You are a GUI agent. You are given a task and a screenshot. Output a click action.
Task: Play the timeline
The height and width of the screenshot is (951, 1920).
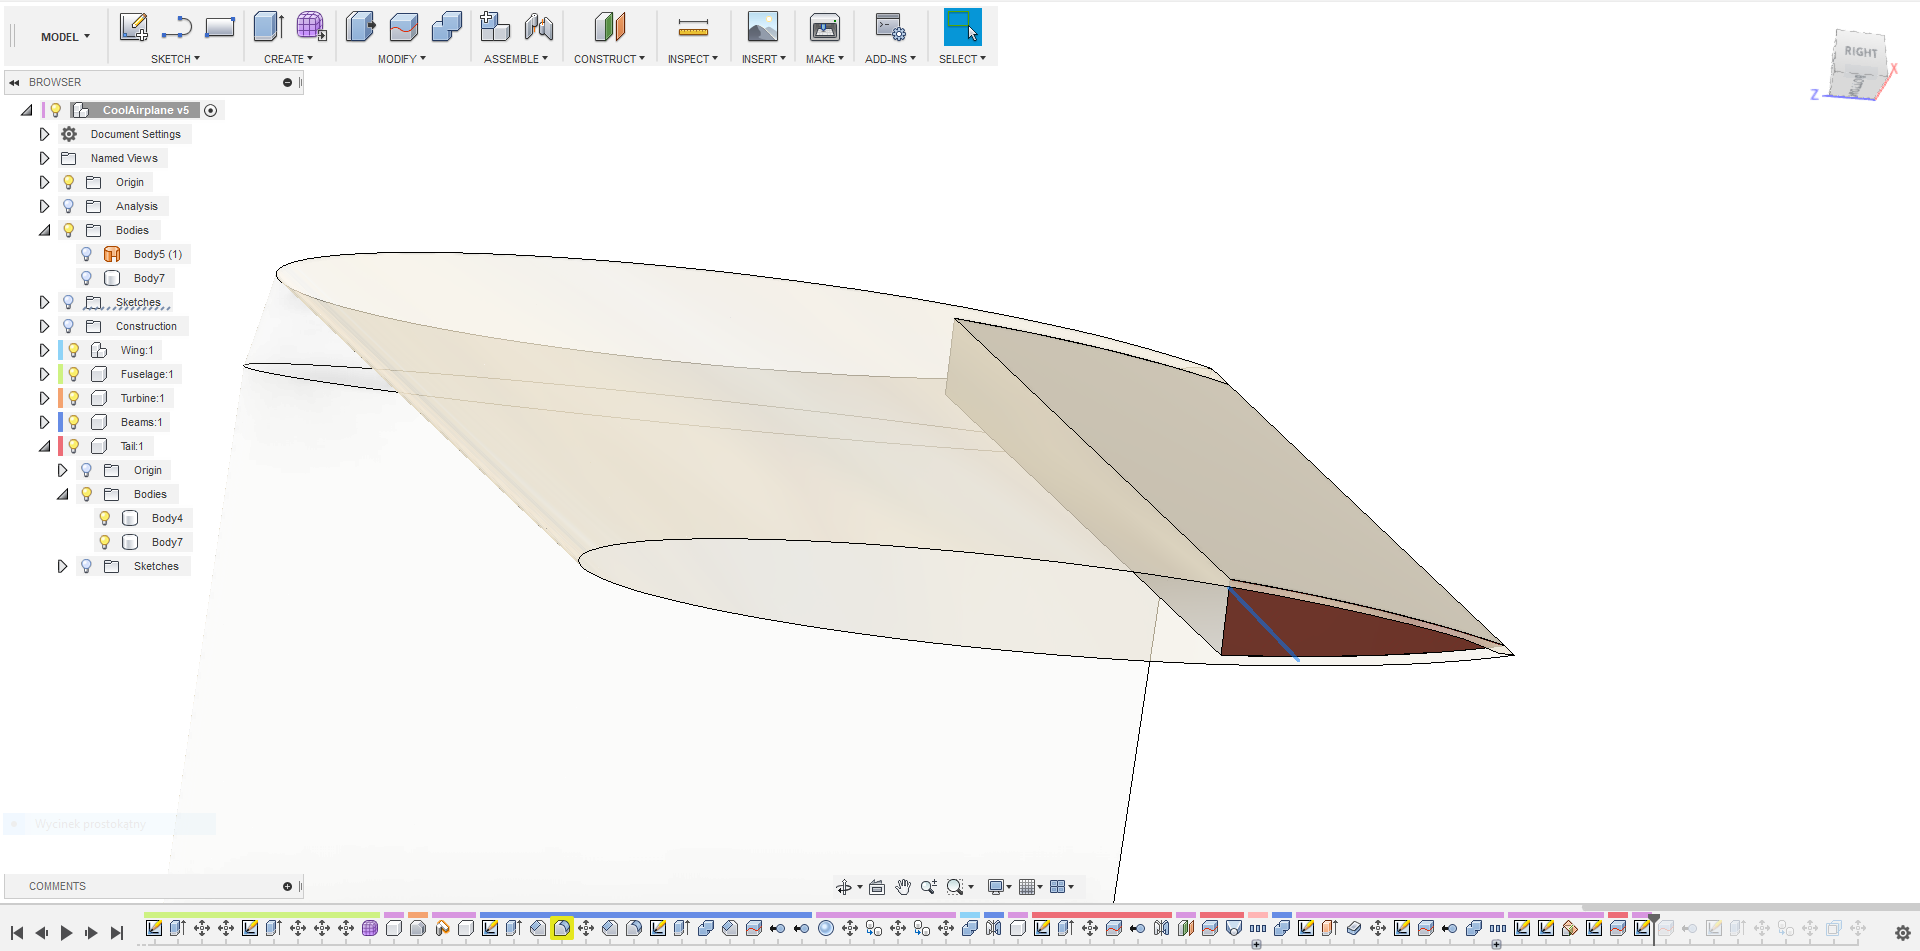(x=66, y=933)
